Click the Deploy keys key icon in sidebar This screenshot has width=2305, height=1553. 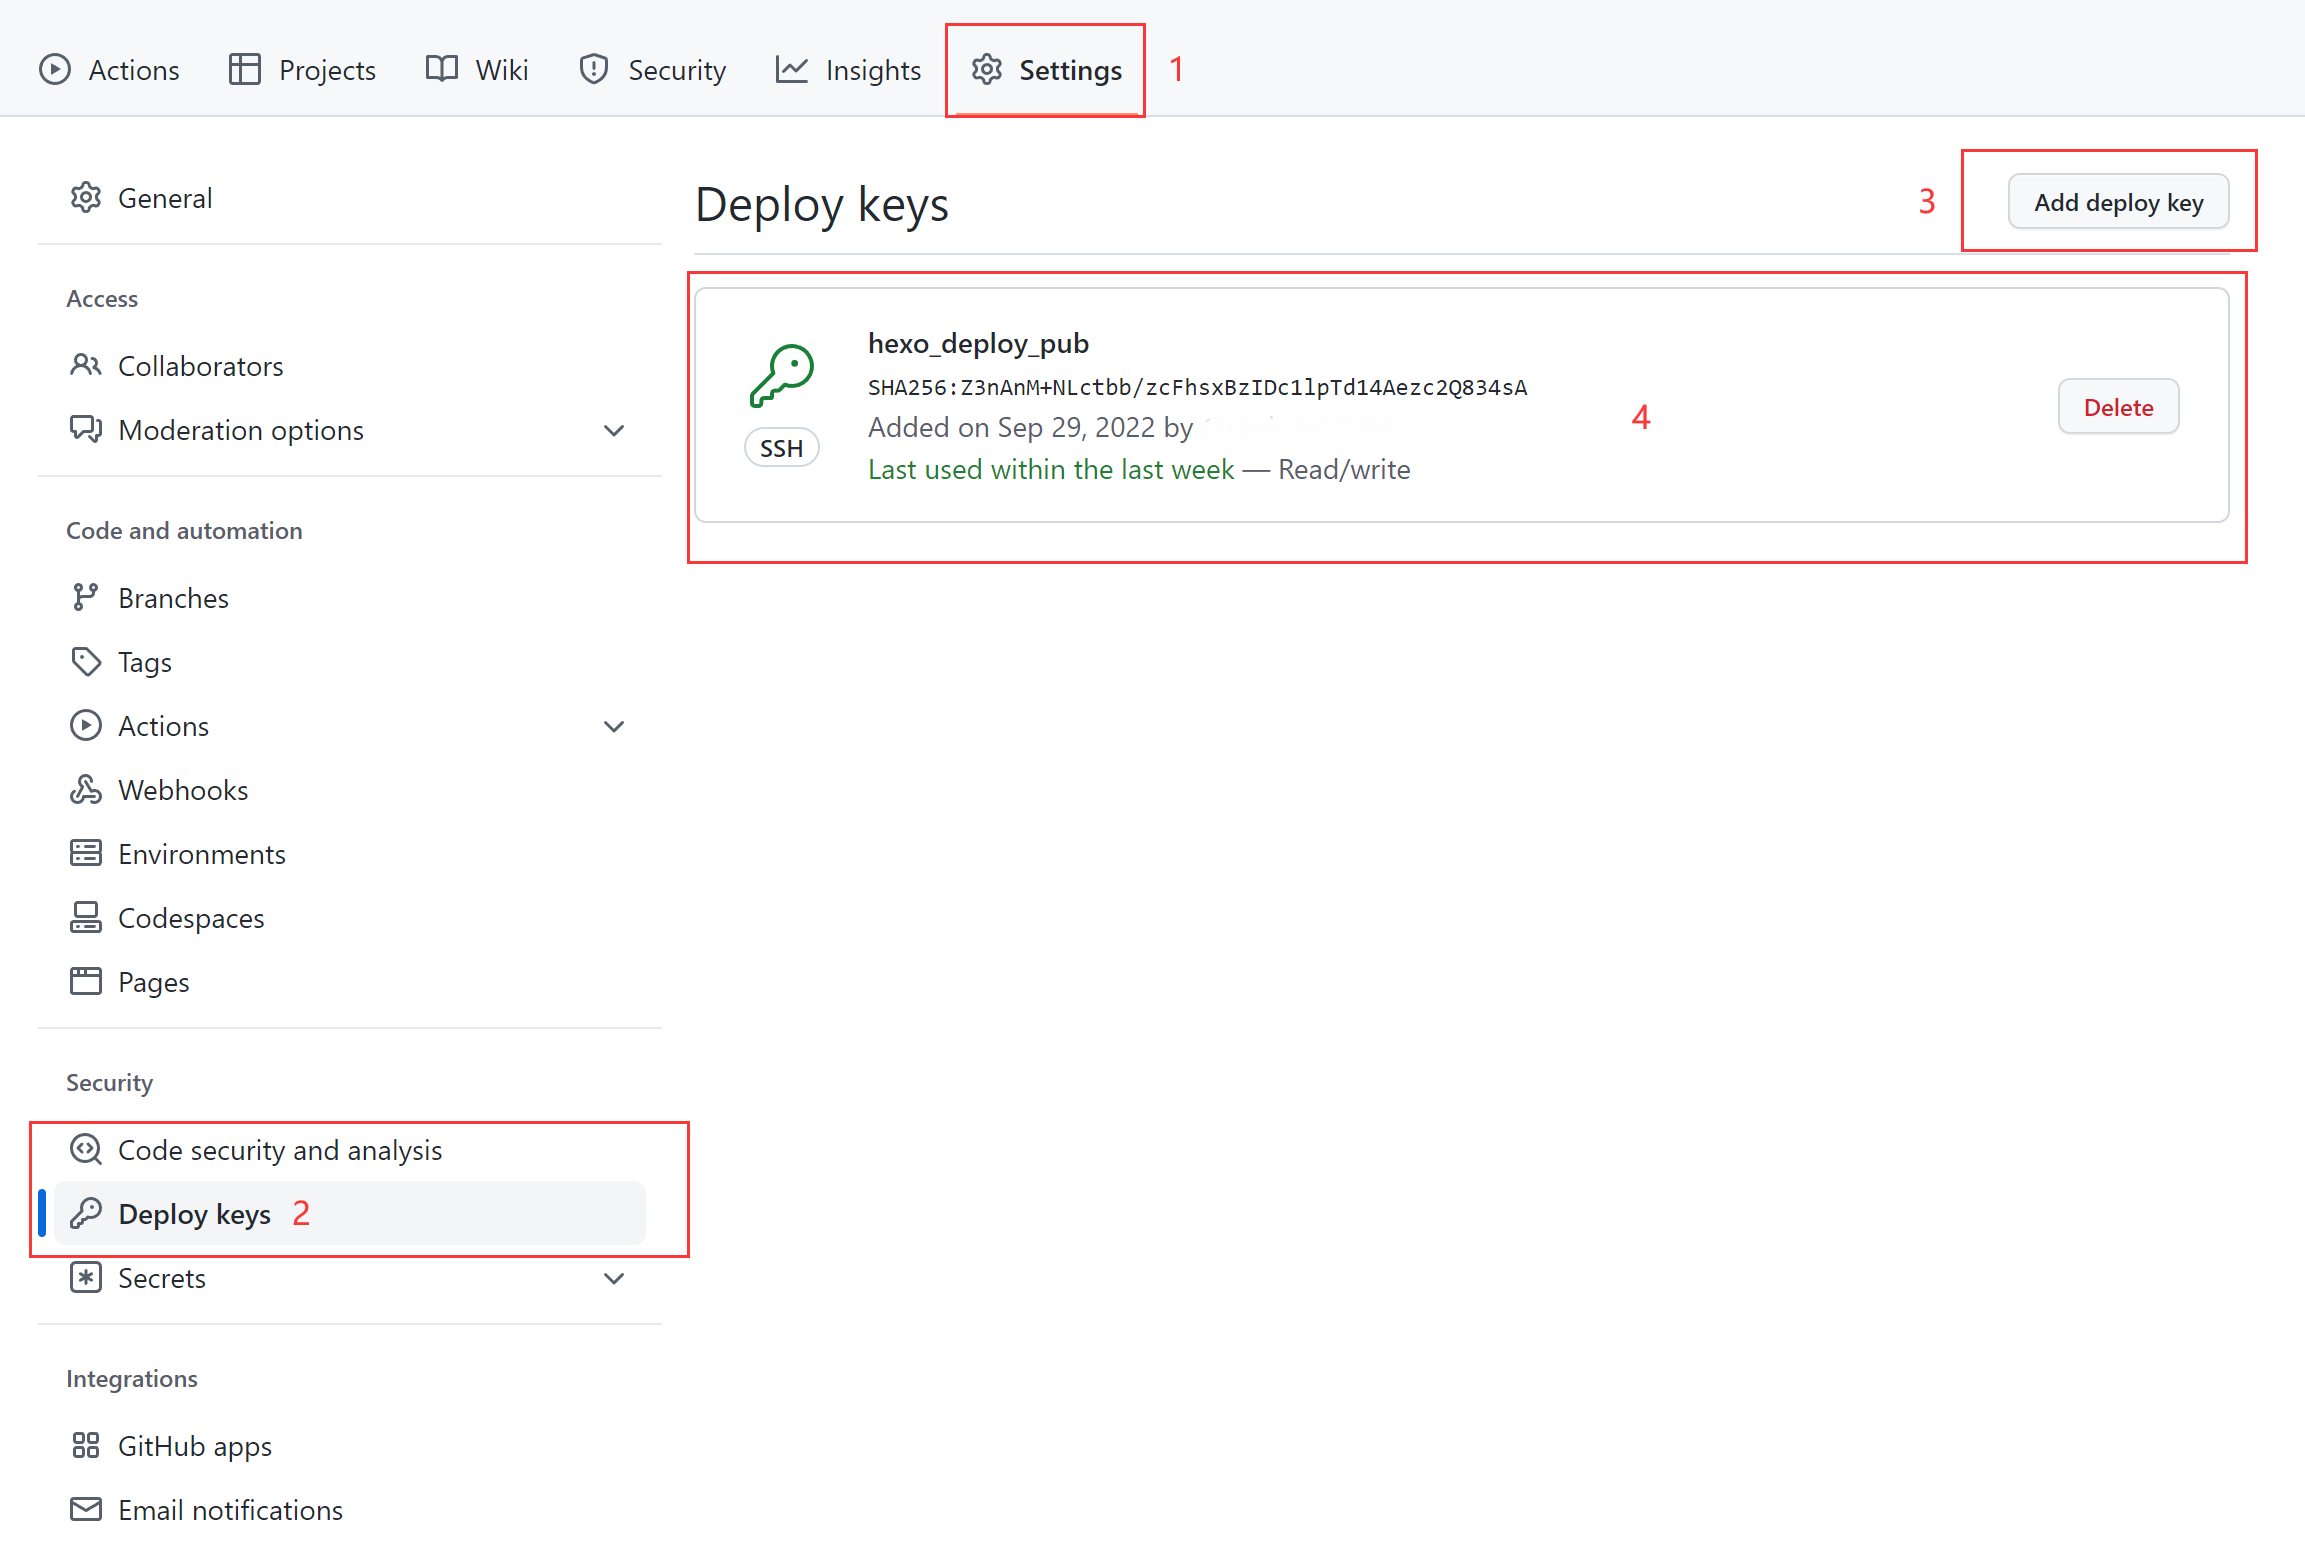point(86,1213)
